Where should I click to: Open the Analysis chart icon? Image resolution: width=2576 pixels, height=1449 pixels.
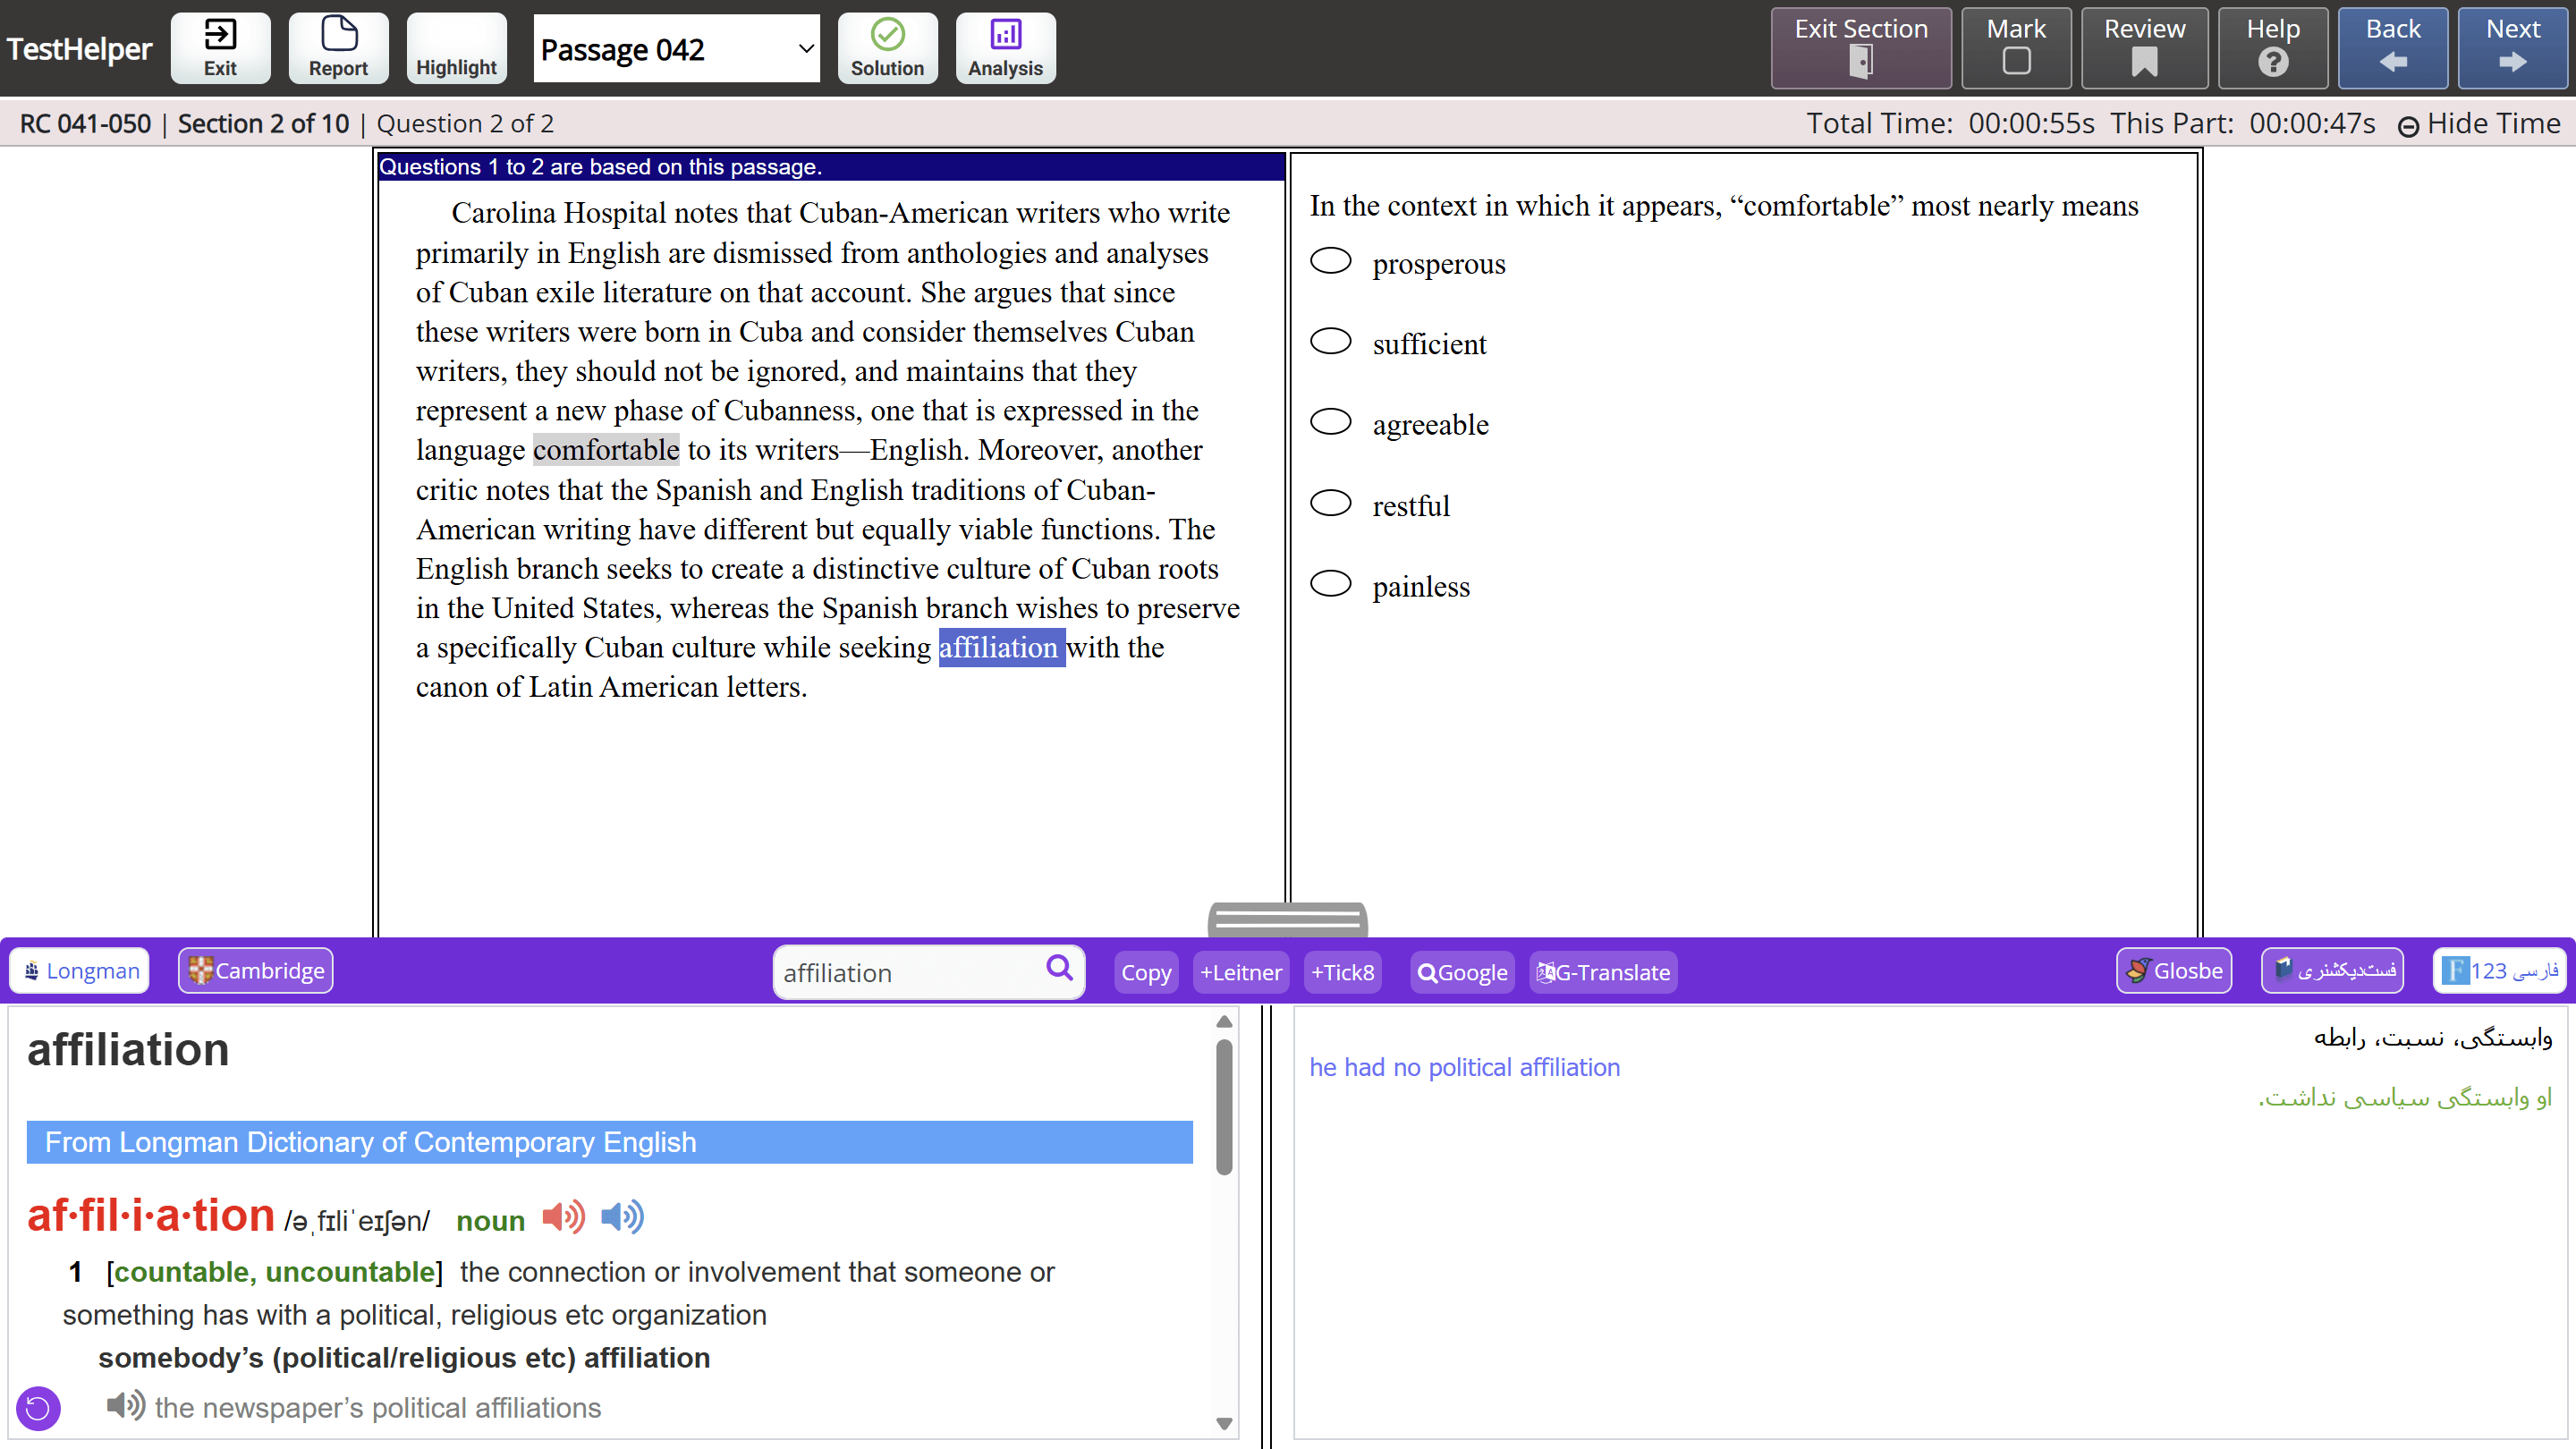tap(1004, 36)
